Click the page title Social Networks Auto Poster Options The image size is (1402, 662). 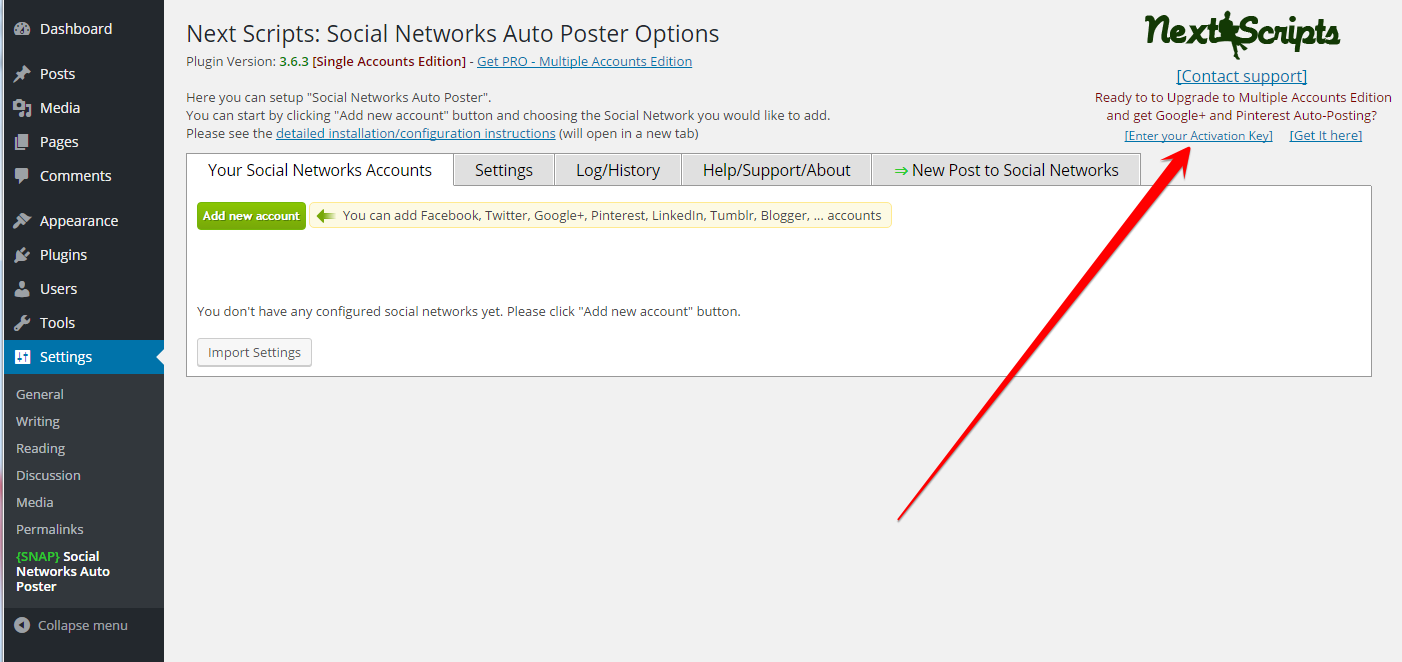point(453,33)
